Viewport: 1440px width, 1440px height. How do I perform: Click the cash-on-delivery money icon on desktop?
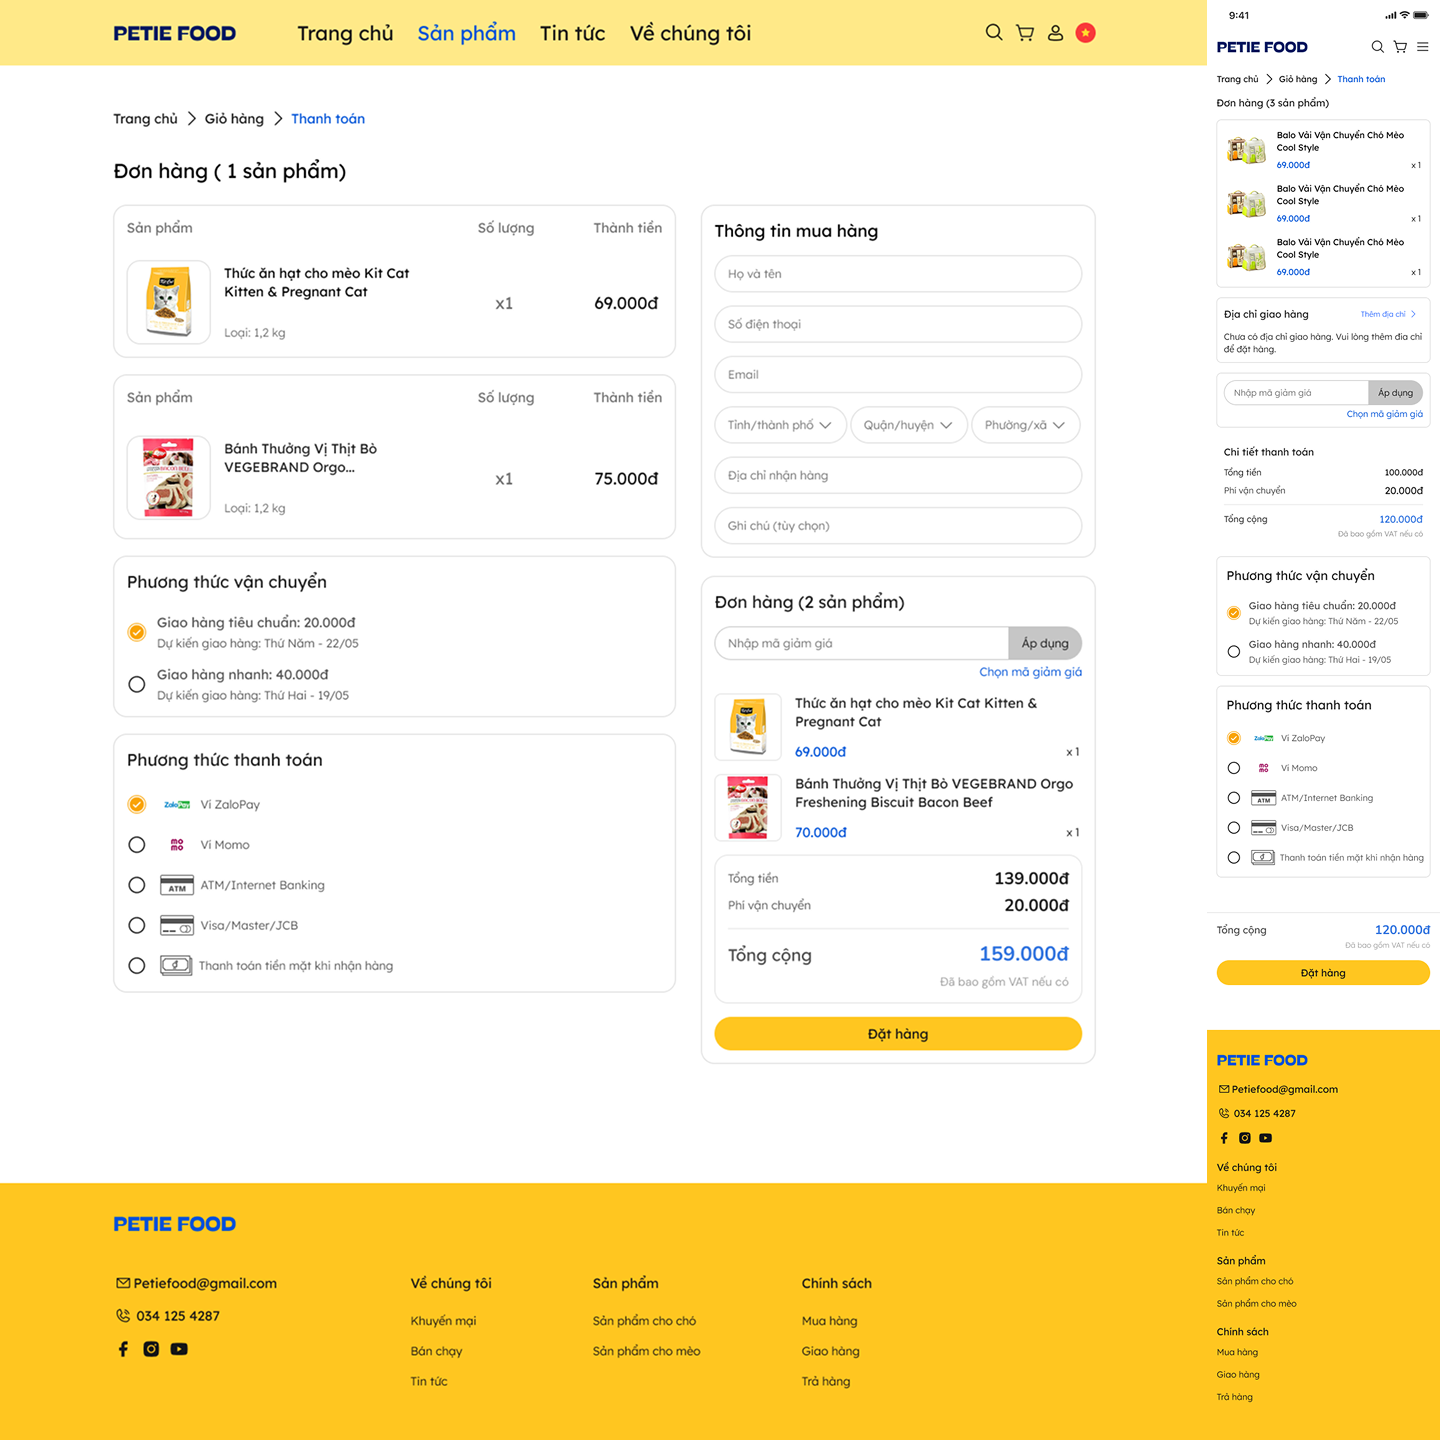[x=176, y=966]
